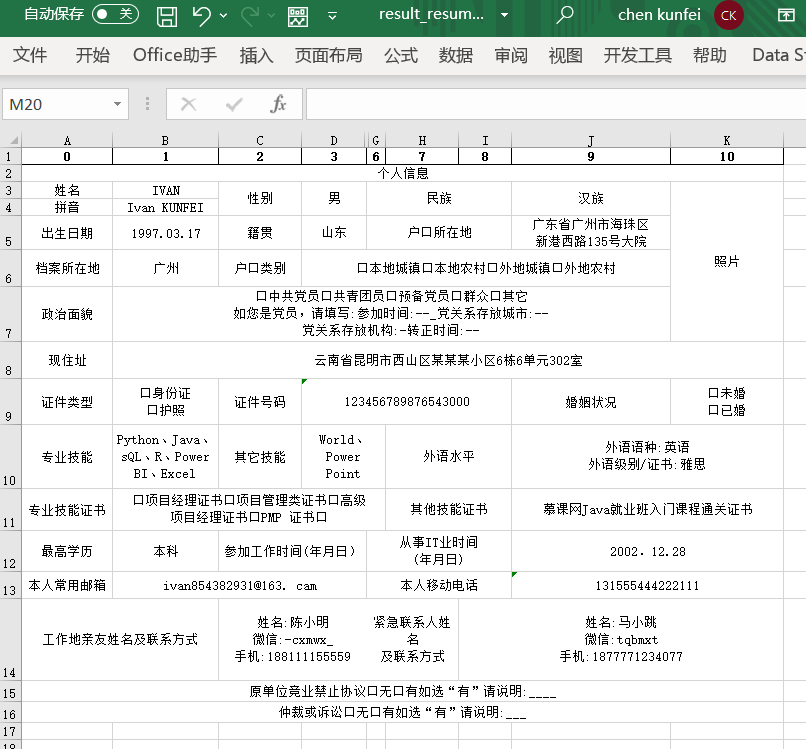Click the cell with 姓名:陈小明
Screen dimensions: 806x749
(292, 640)
